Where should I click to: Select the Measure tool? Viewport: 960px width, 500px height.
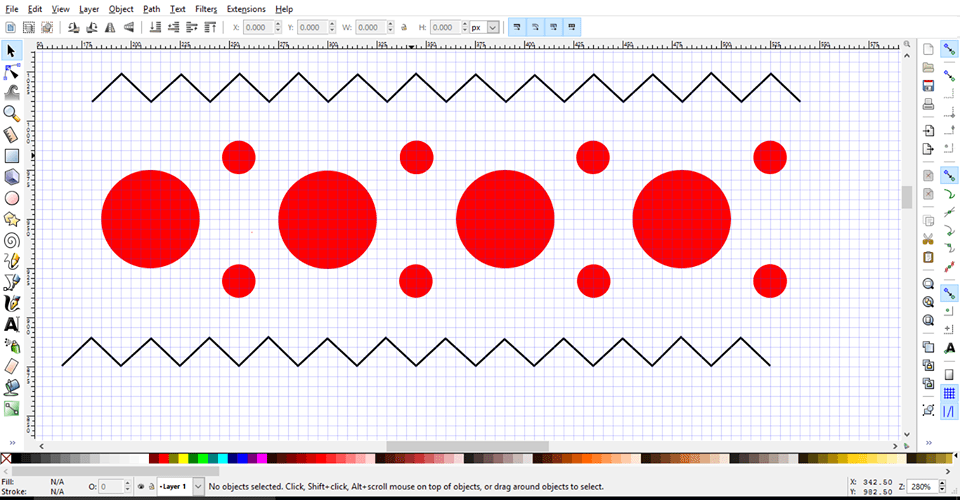point(11,135)
